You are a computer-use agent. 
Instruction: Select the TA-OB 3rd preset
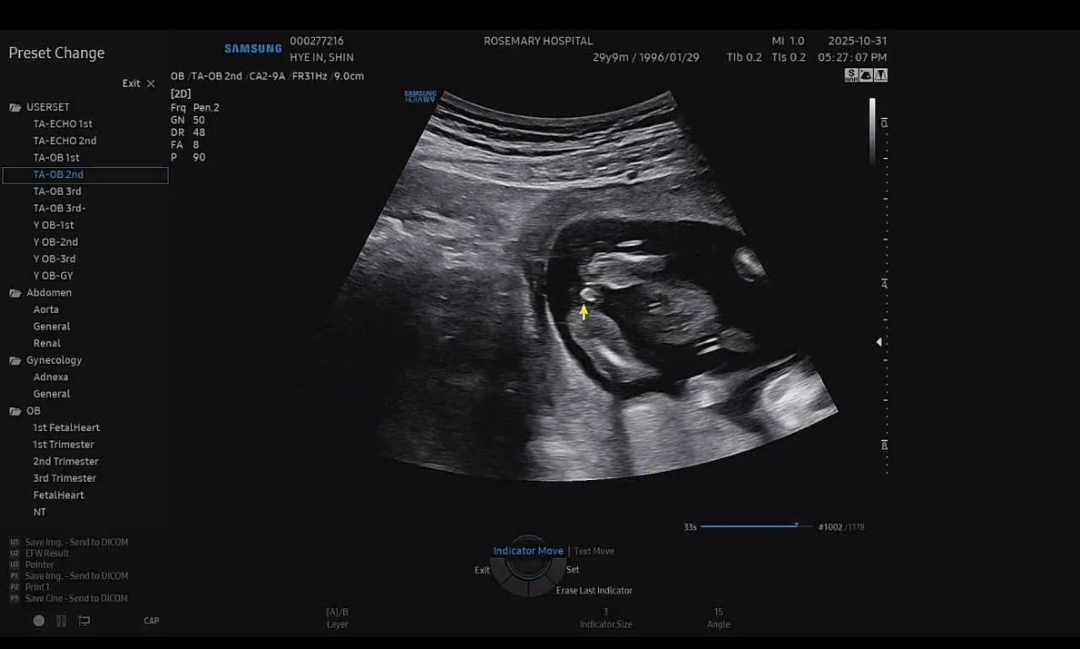[57, 191]
